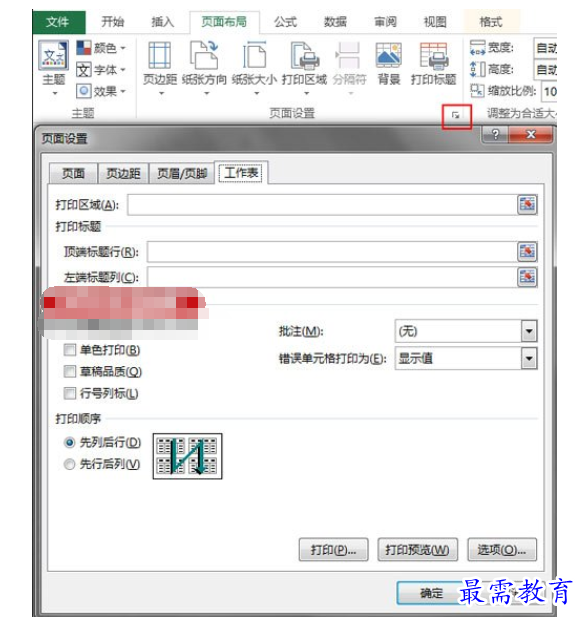Click the 打印预览(W) button
Image resolution: width=581 pixels, height=623 pixels.
(417, 550)
